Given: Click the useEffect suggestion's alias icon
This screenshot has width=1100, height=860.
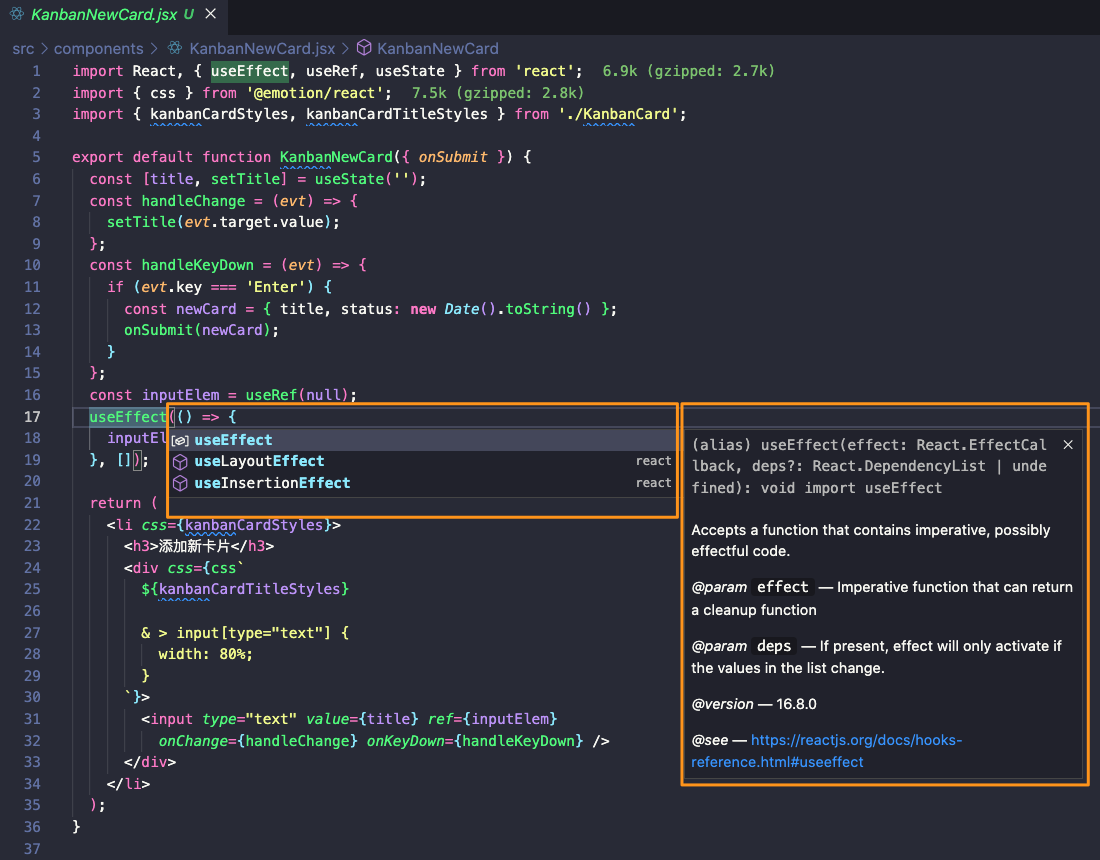Looking at the screenshot, I should coord(180,441).
